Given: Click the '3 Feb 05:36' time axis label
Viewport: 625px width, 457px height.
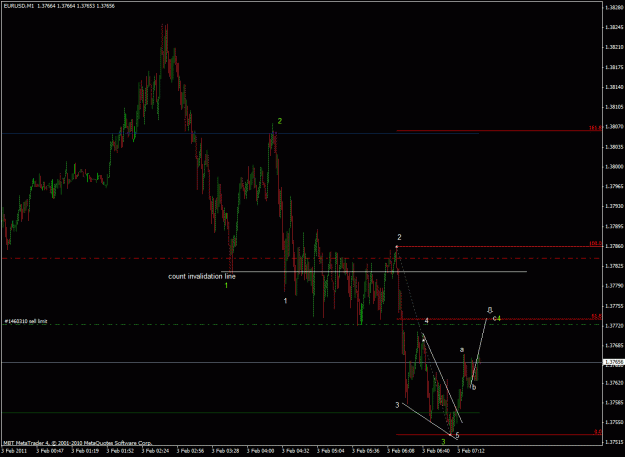Looking at the screenshot, I should coord(366,451).
